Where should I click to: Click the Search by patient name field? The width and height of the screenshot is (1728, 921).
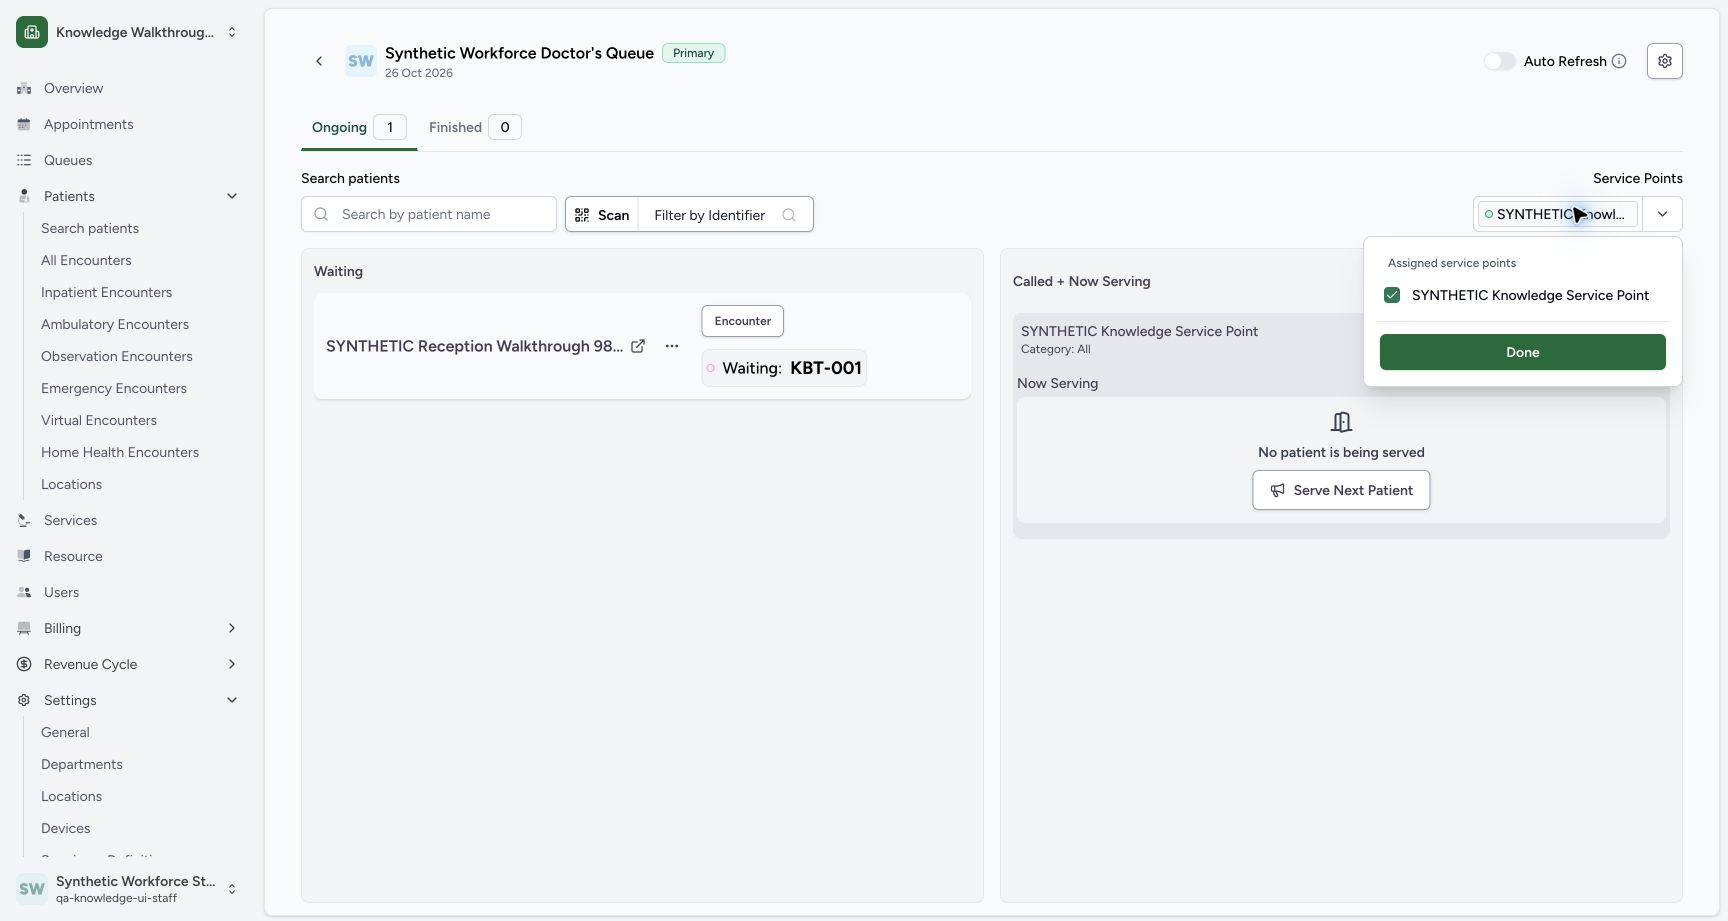pyautogui.click(x=429, y=214)
